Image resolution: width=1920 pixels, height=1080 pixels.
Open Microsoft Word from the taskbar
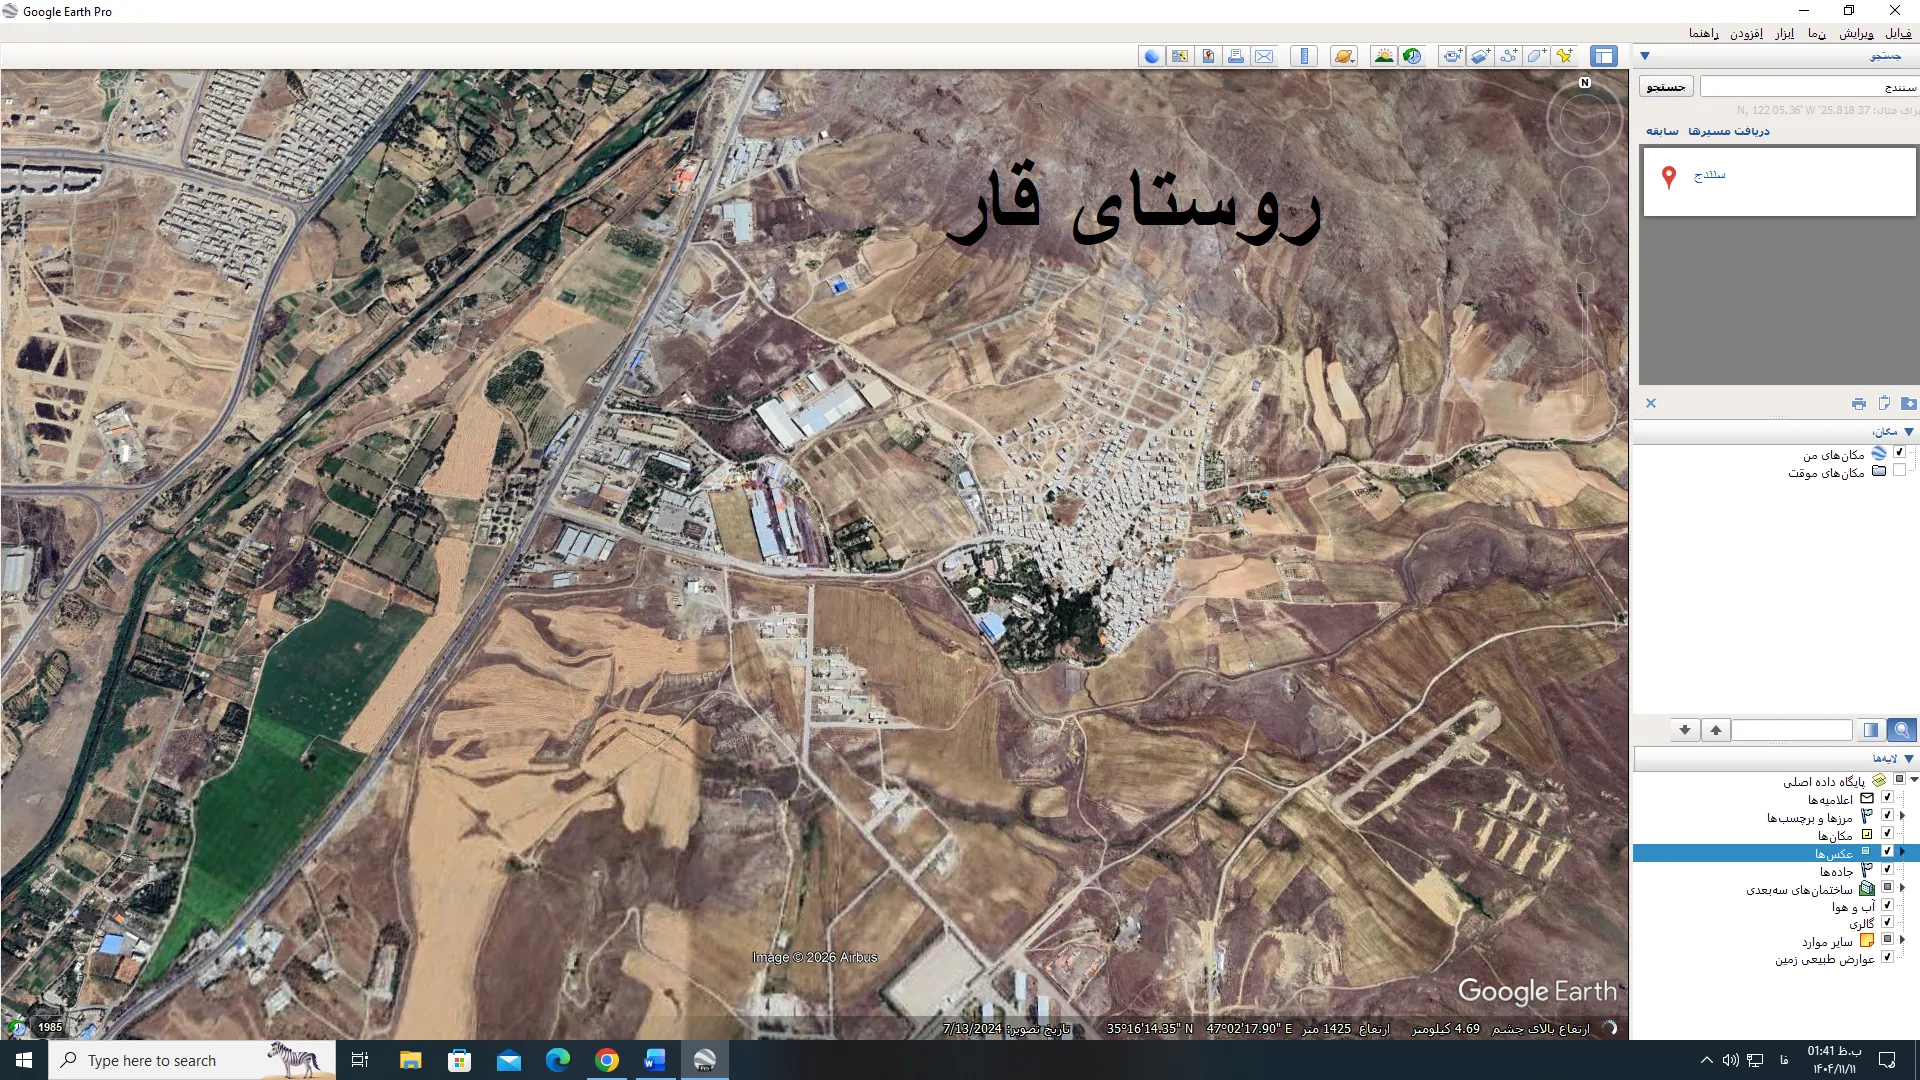[x=655, y=1060]
